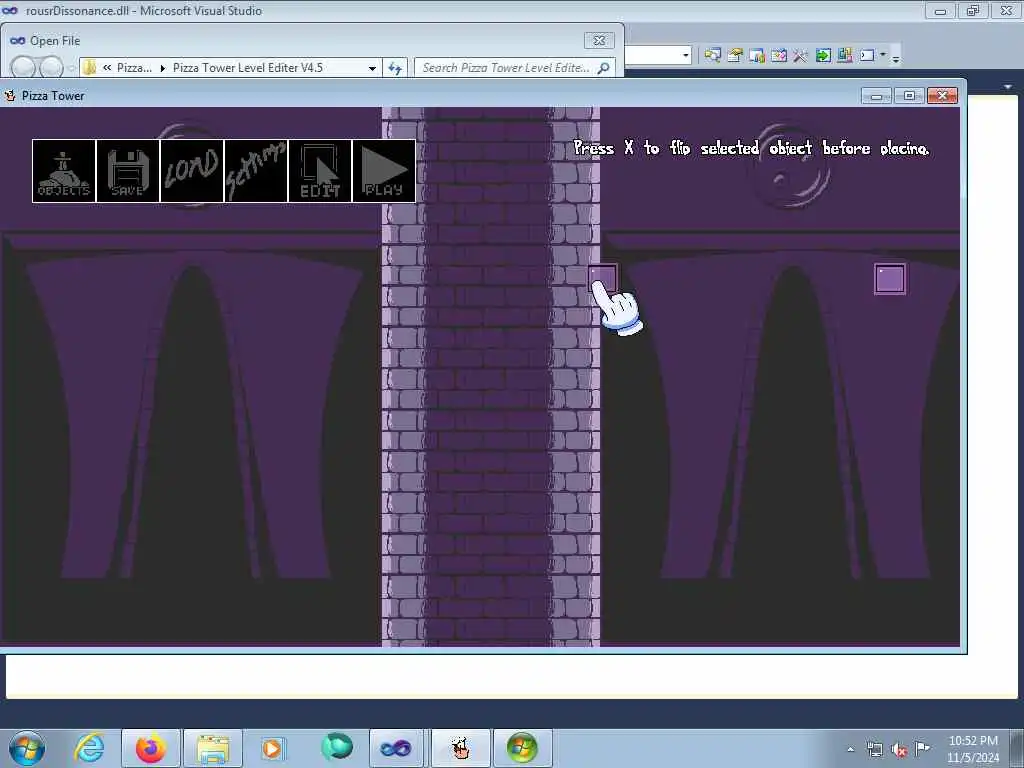The image size is (1024, 768).
Task: Click the muted volume icon in system tray
Action: pyautogui.click(x=899, y=750)
